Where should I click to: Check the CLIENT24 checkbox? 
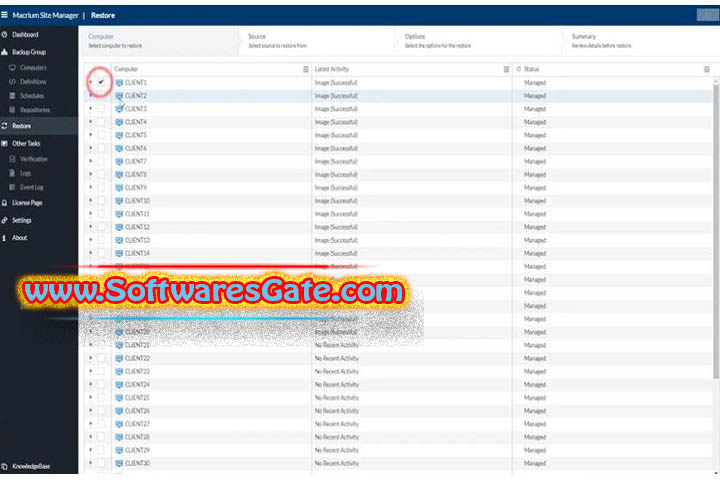[101, 384]
